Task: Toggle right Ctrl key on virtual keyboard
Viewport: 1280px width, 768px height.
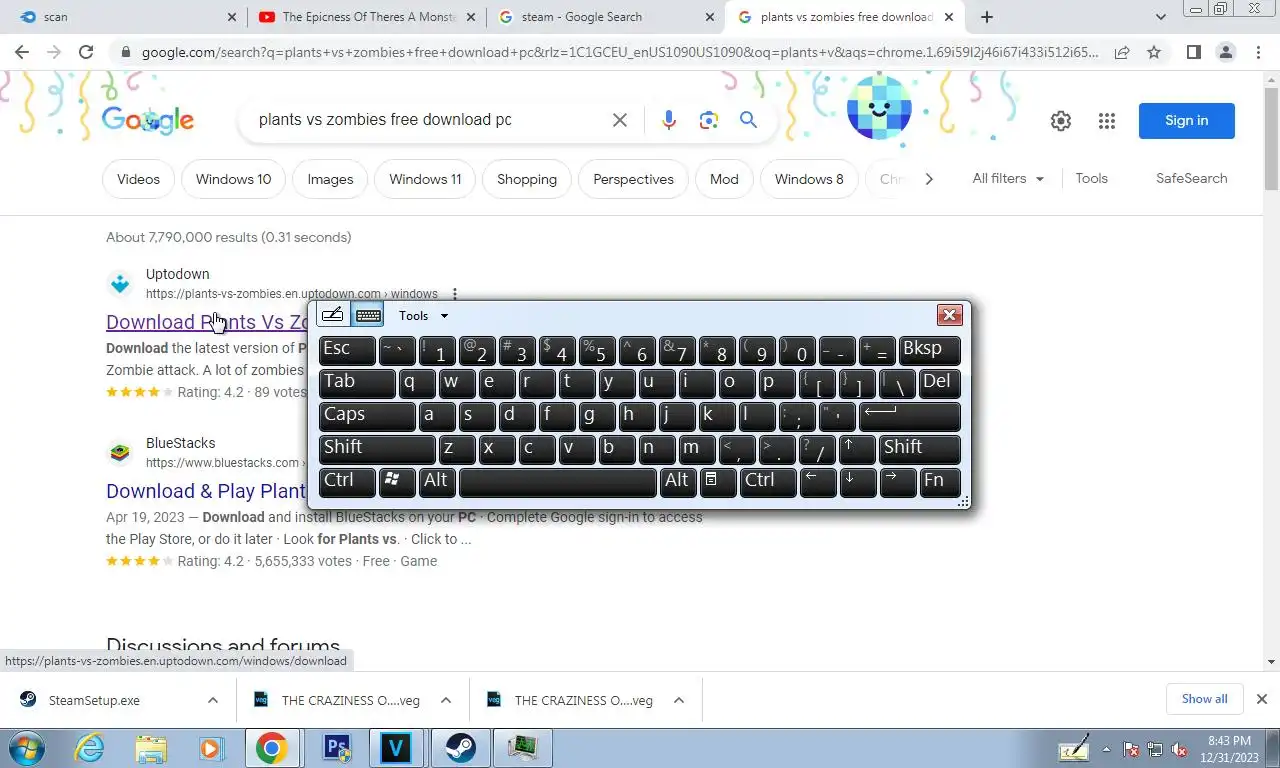Action: pyautogui.click(x=768, y=481)
